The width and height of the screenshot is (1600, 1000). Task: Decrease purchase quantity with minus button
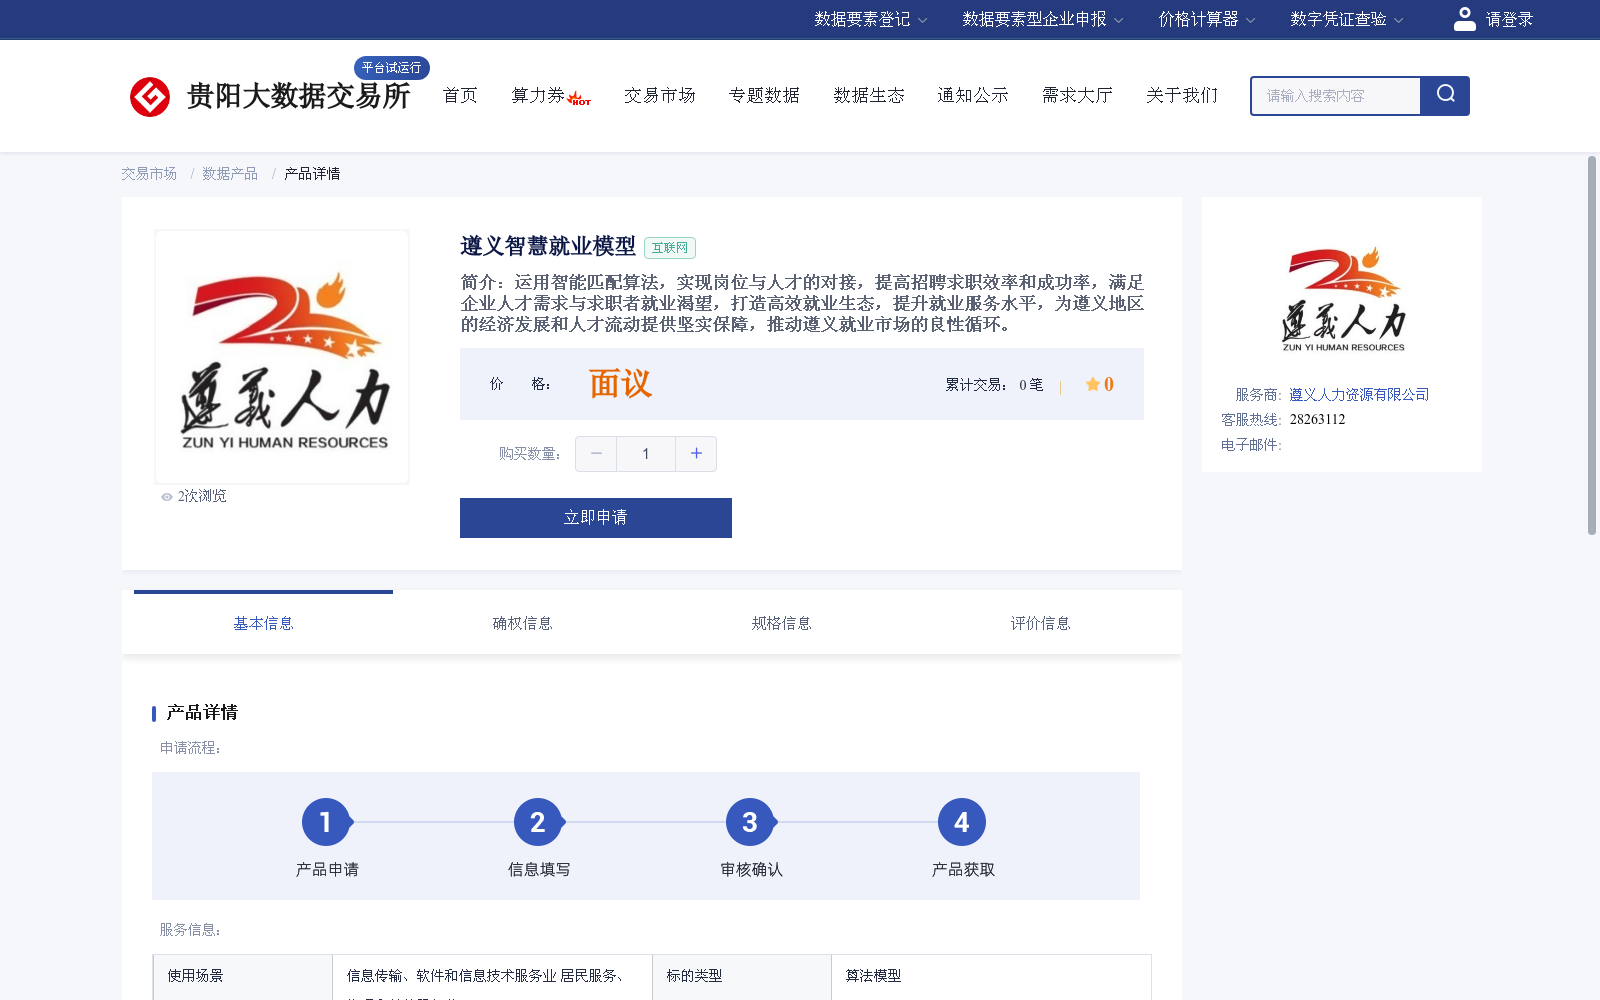(596, 454)
